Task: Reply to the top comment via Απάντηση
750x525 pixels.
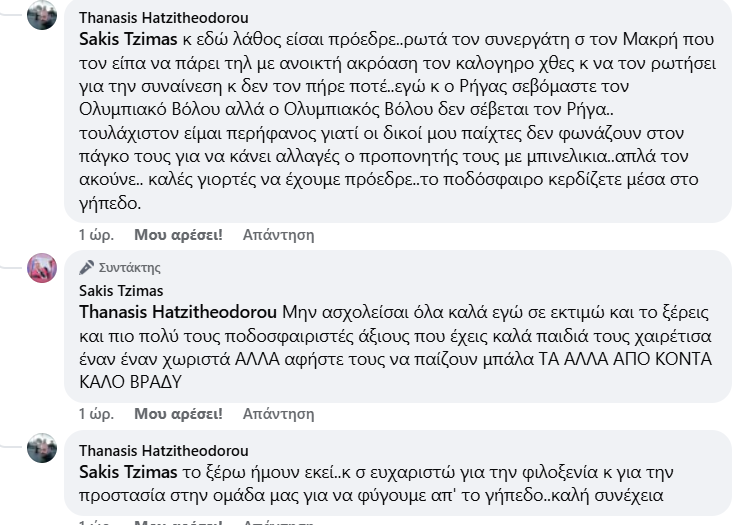Action: coord(278,234)
